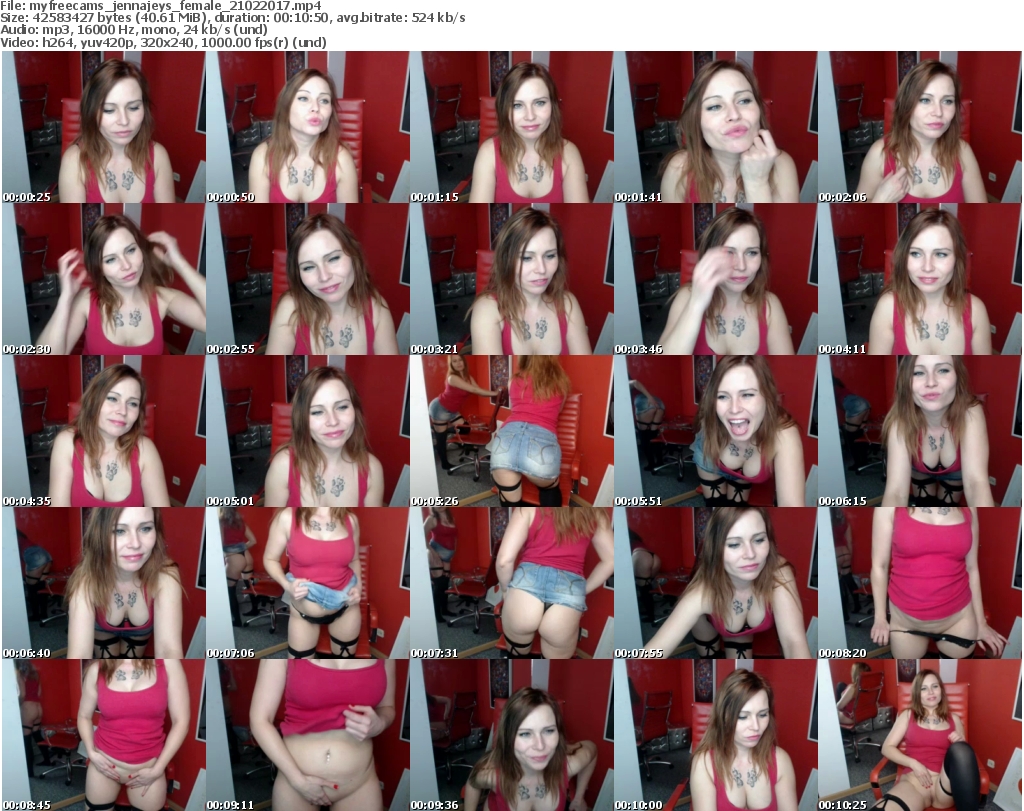Select the frame stamped 00:01:15

tap(511, 127)
